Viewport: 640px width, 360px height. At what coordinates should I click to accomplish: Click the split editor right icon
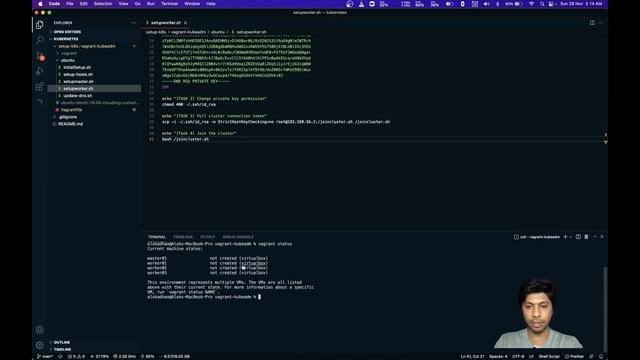pos(592,23)
